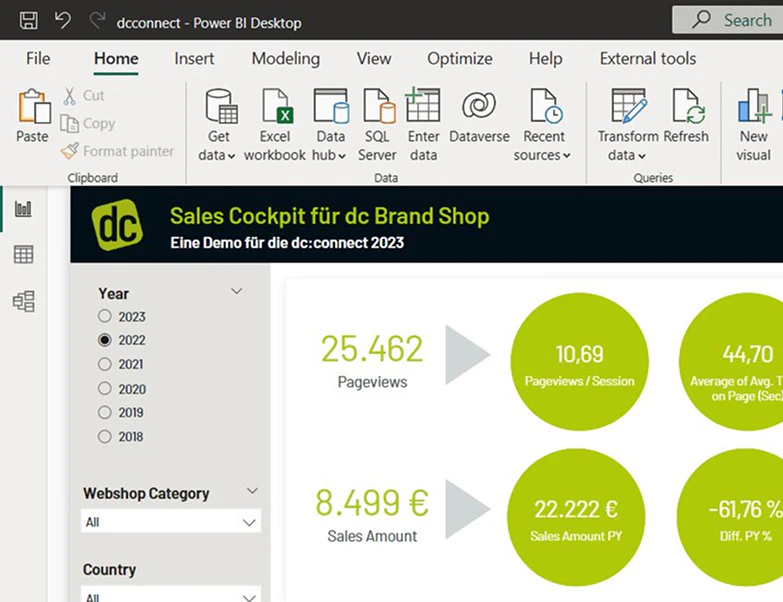Open the Get data database icon
783x602 pixels.
(221, 106)
